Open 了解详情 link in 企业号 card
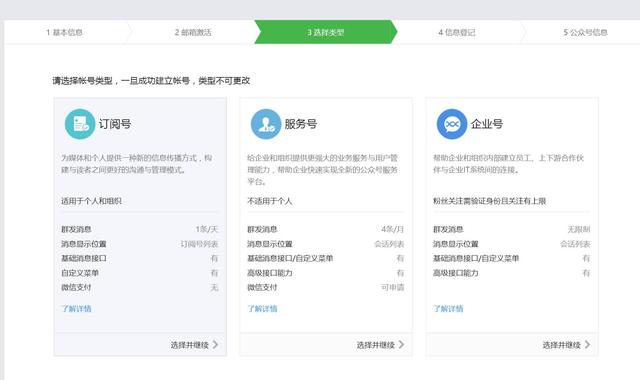The width and height of the screenshot is (640, 380). 448,309
